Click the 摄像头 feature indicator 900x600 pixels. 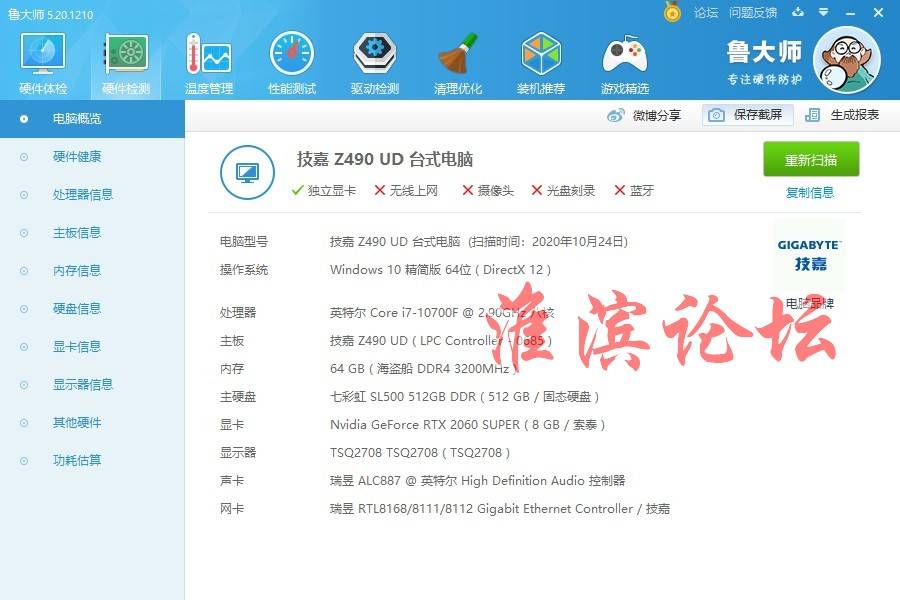click(488, 190)
